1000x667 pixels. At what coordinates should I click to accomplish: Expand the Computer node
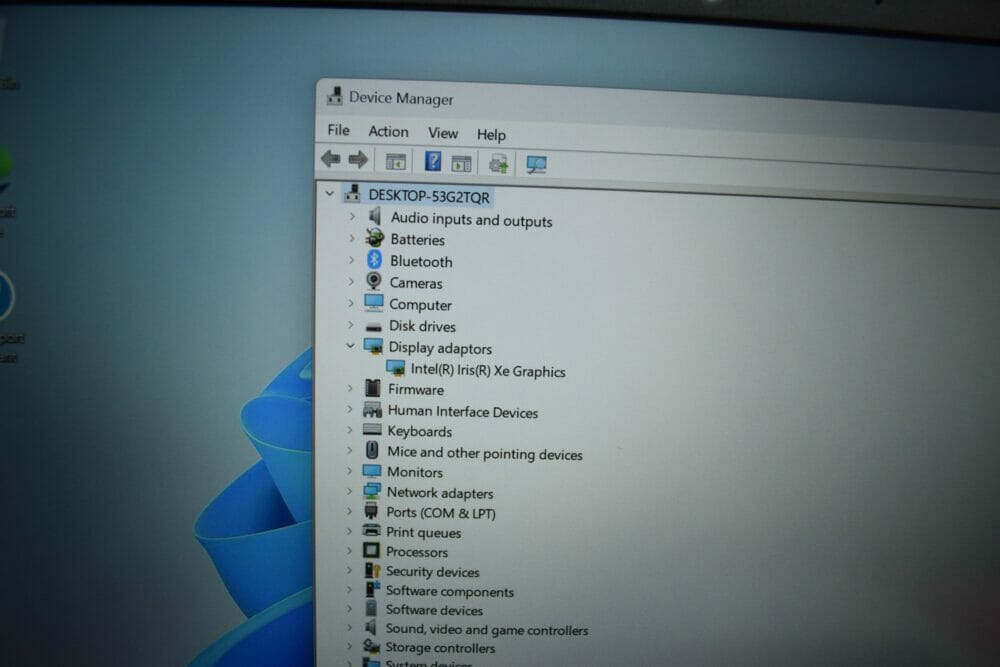click(351, 303)
